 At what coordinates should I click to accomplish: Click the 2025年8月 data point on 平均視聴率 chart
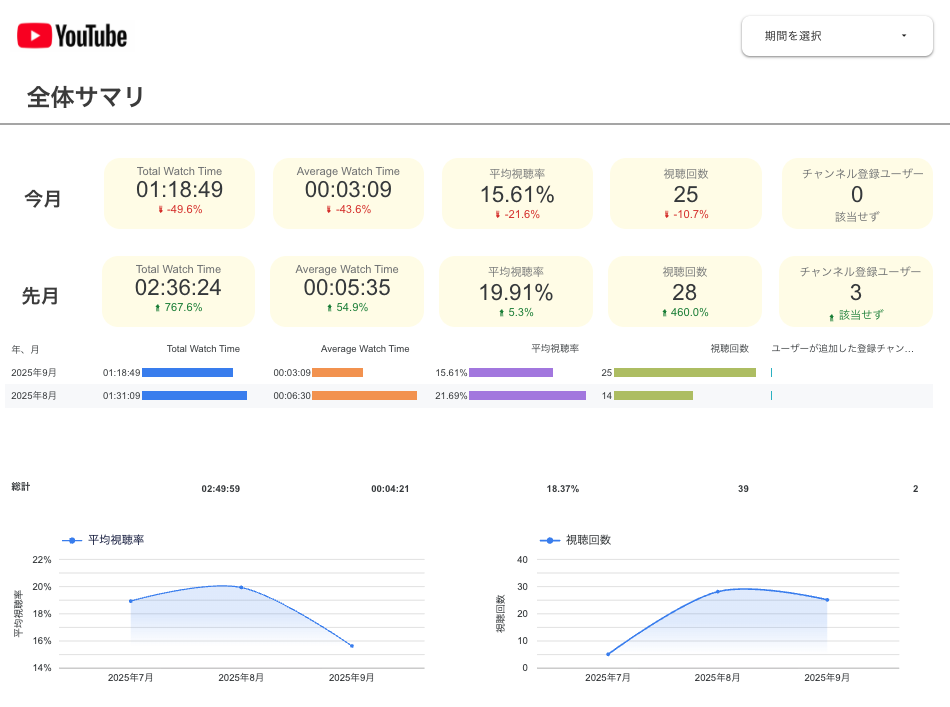[241, 587]
